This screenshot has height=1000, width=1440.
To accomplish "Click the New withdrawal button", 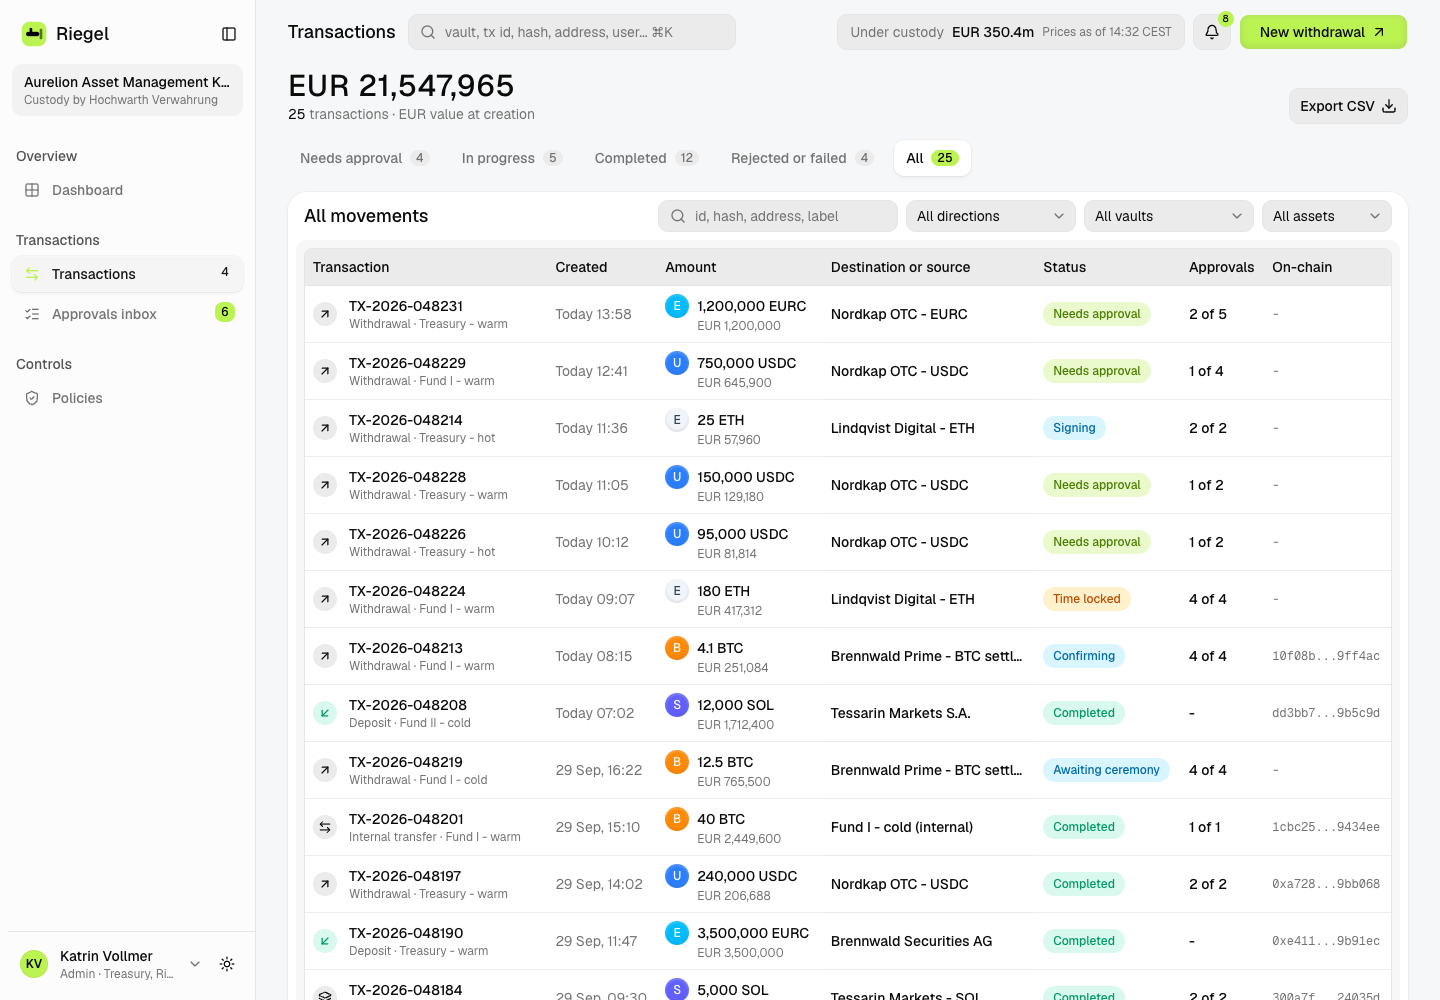I will coord(1323,32).
